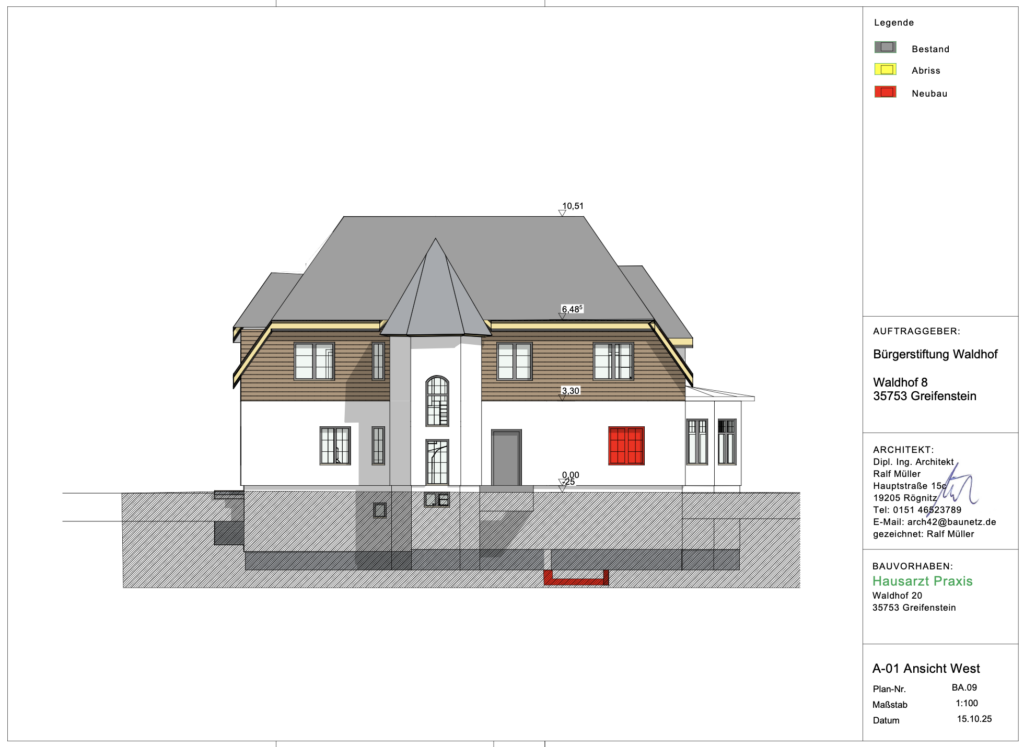
Task: Click the green Hausarzt Praxis title
Action: click(x=922, y=581)
